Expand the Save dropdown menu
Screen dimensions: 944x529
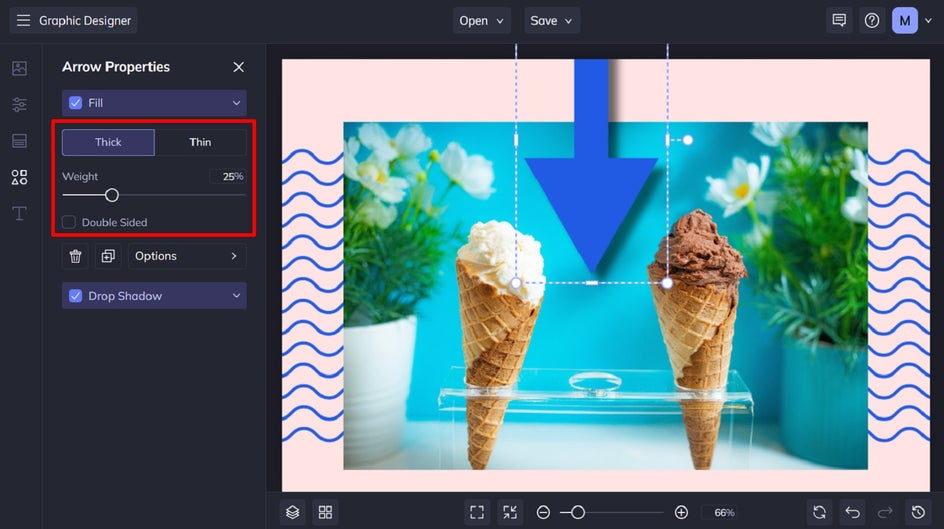tap(552, 20)
